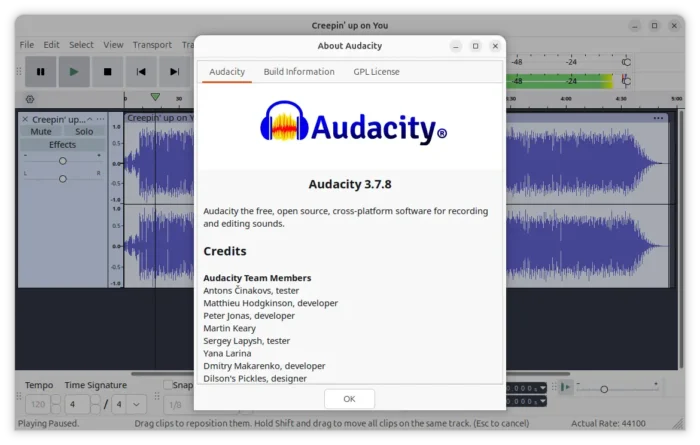Viewport: 700px width, 445px height.
Task: Open the track Effects button
Action: [62, 145]
